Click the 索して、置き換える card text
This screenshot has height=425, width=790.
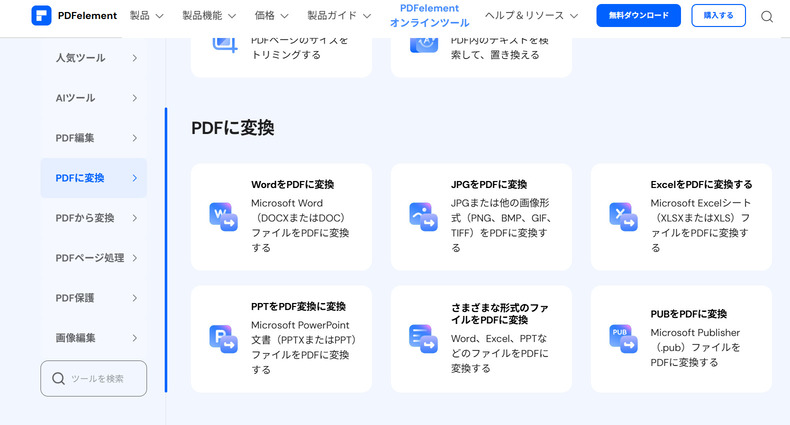tap(495, 55)
